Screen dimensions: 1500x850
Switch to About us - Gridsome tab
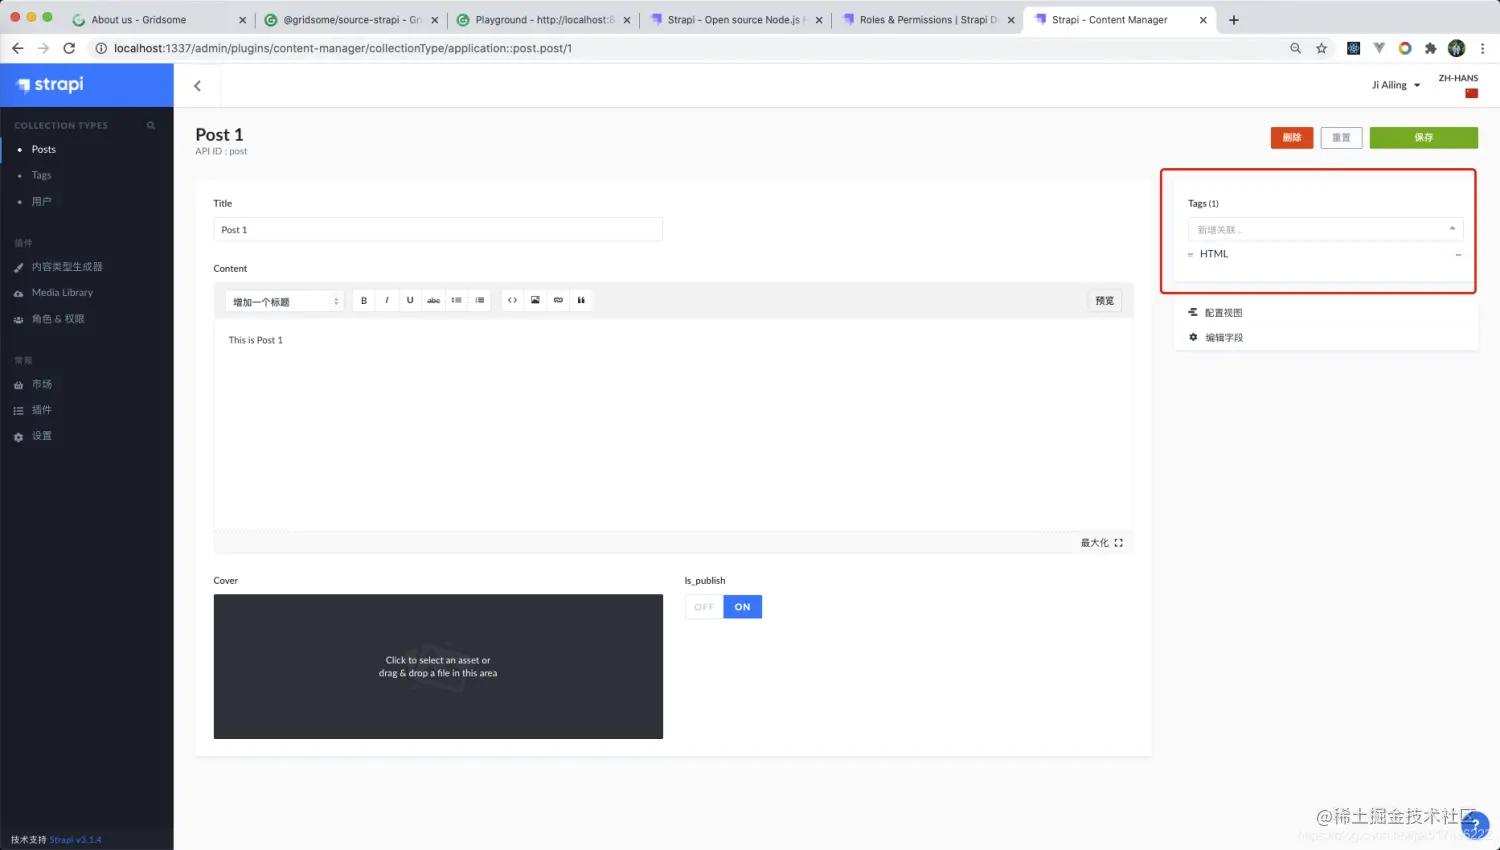[x=158, y=20]
